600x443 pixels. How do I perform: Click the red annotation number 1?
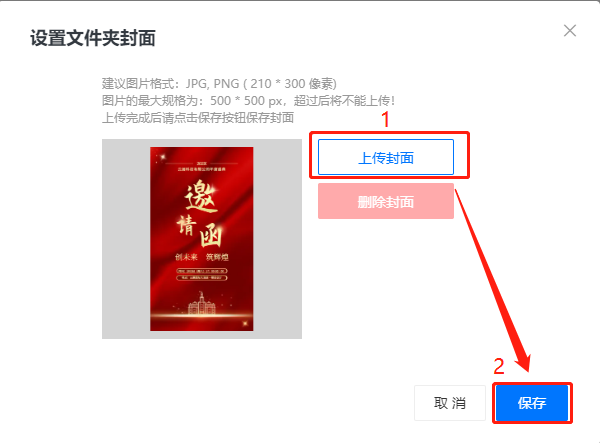[x=385, y=119]
